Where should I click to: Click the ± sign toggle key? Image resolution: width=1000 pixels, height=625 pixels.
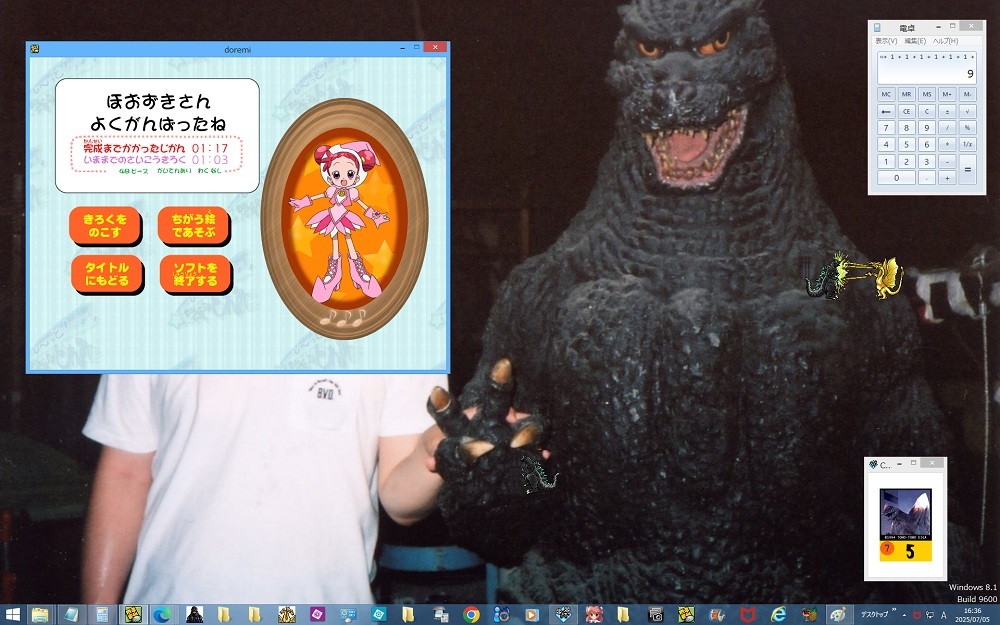click(x=947, y=111)
